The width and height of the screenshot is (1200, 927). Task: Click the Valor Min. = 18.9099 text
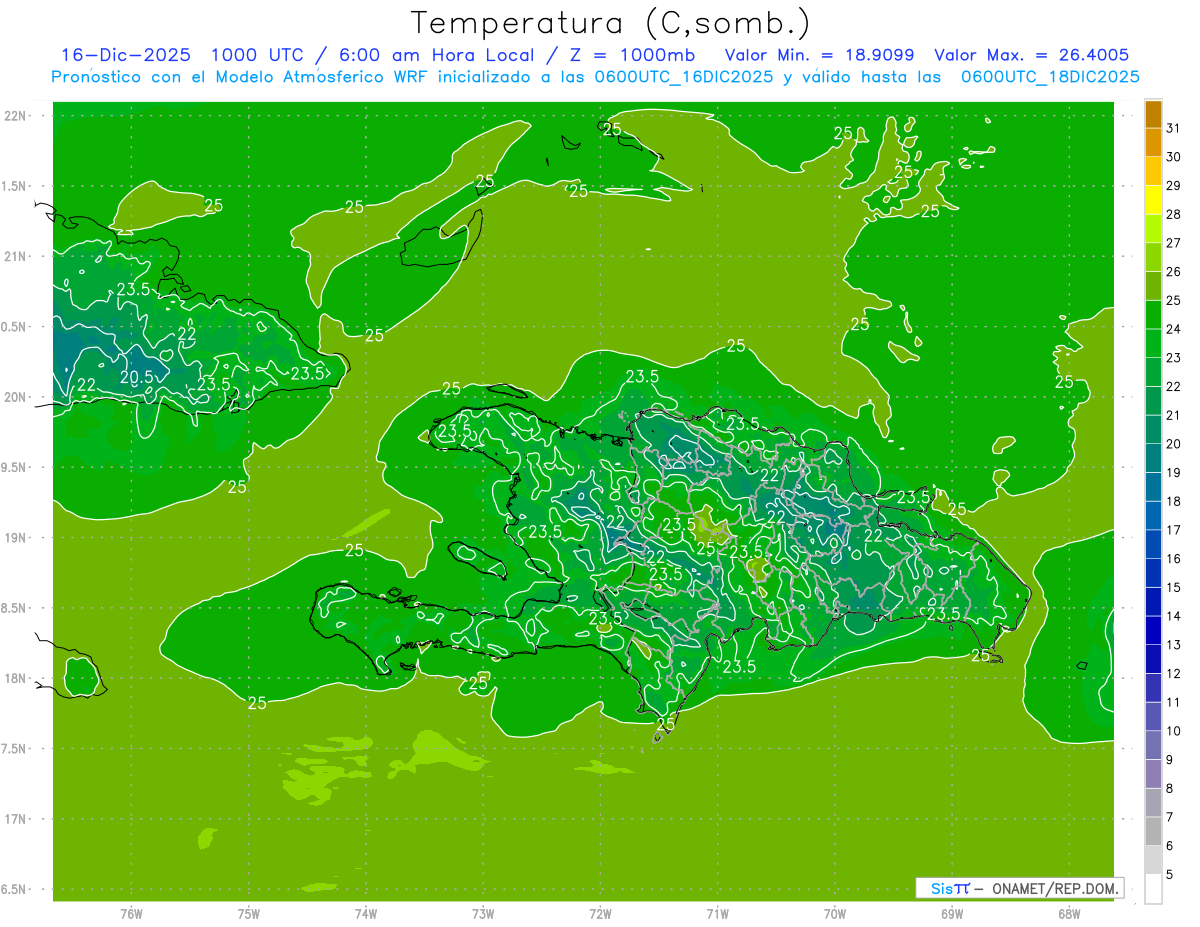click(819, 55)
